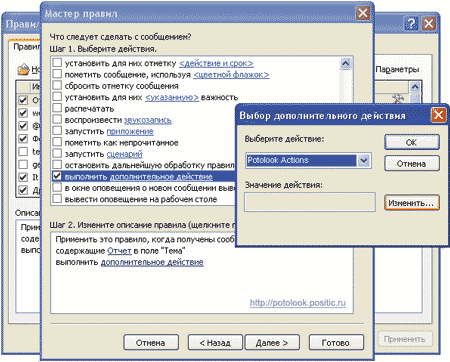Open the 'цветной флажок' link
Image resolution: width=450 pixels, height=362 pixels.
(231, 75)
